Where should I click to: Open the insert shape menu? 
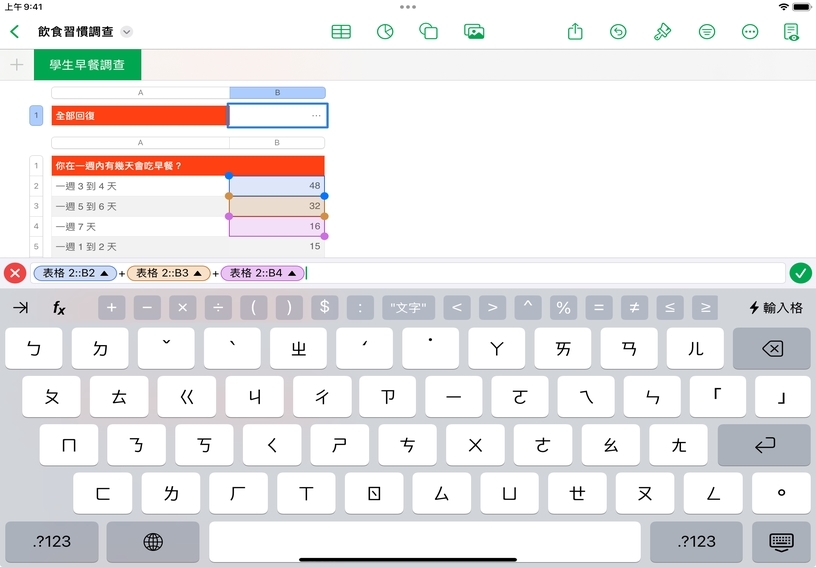(x=429, y=32)
